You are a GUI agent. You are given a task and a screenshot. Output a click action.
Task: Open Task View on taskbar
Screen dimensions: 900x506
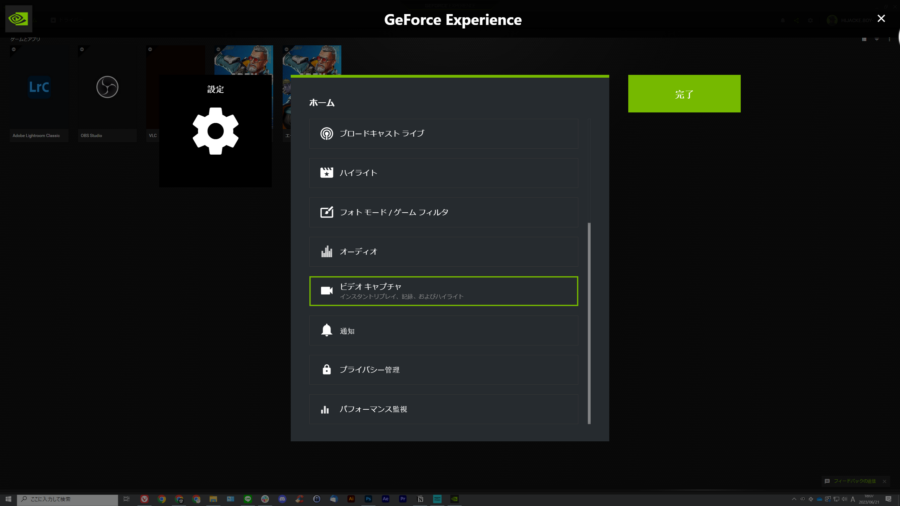[x=126, y=499]
